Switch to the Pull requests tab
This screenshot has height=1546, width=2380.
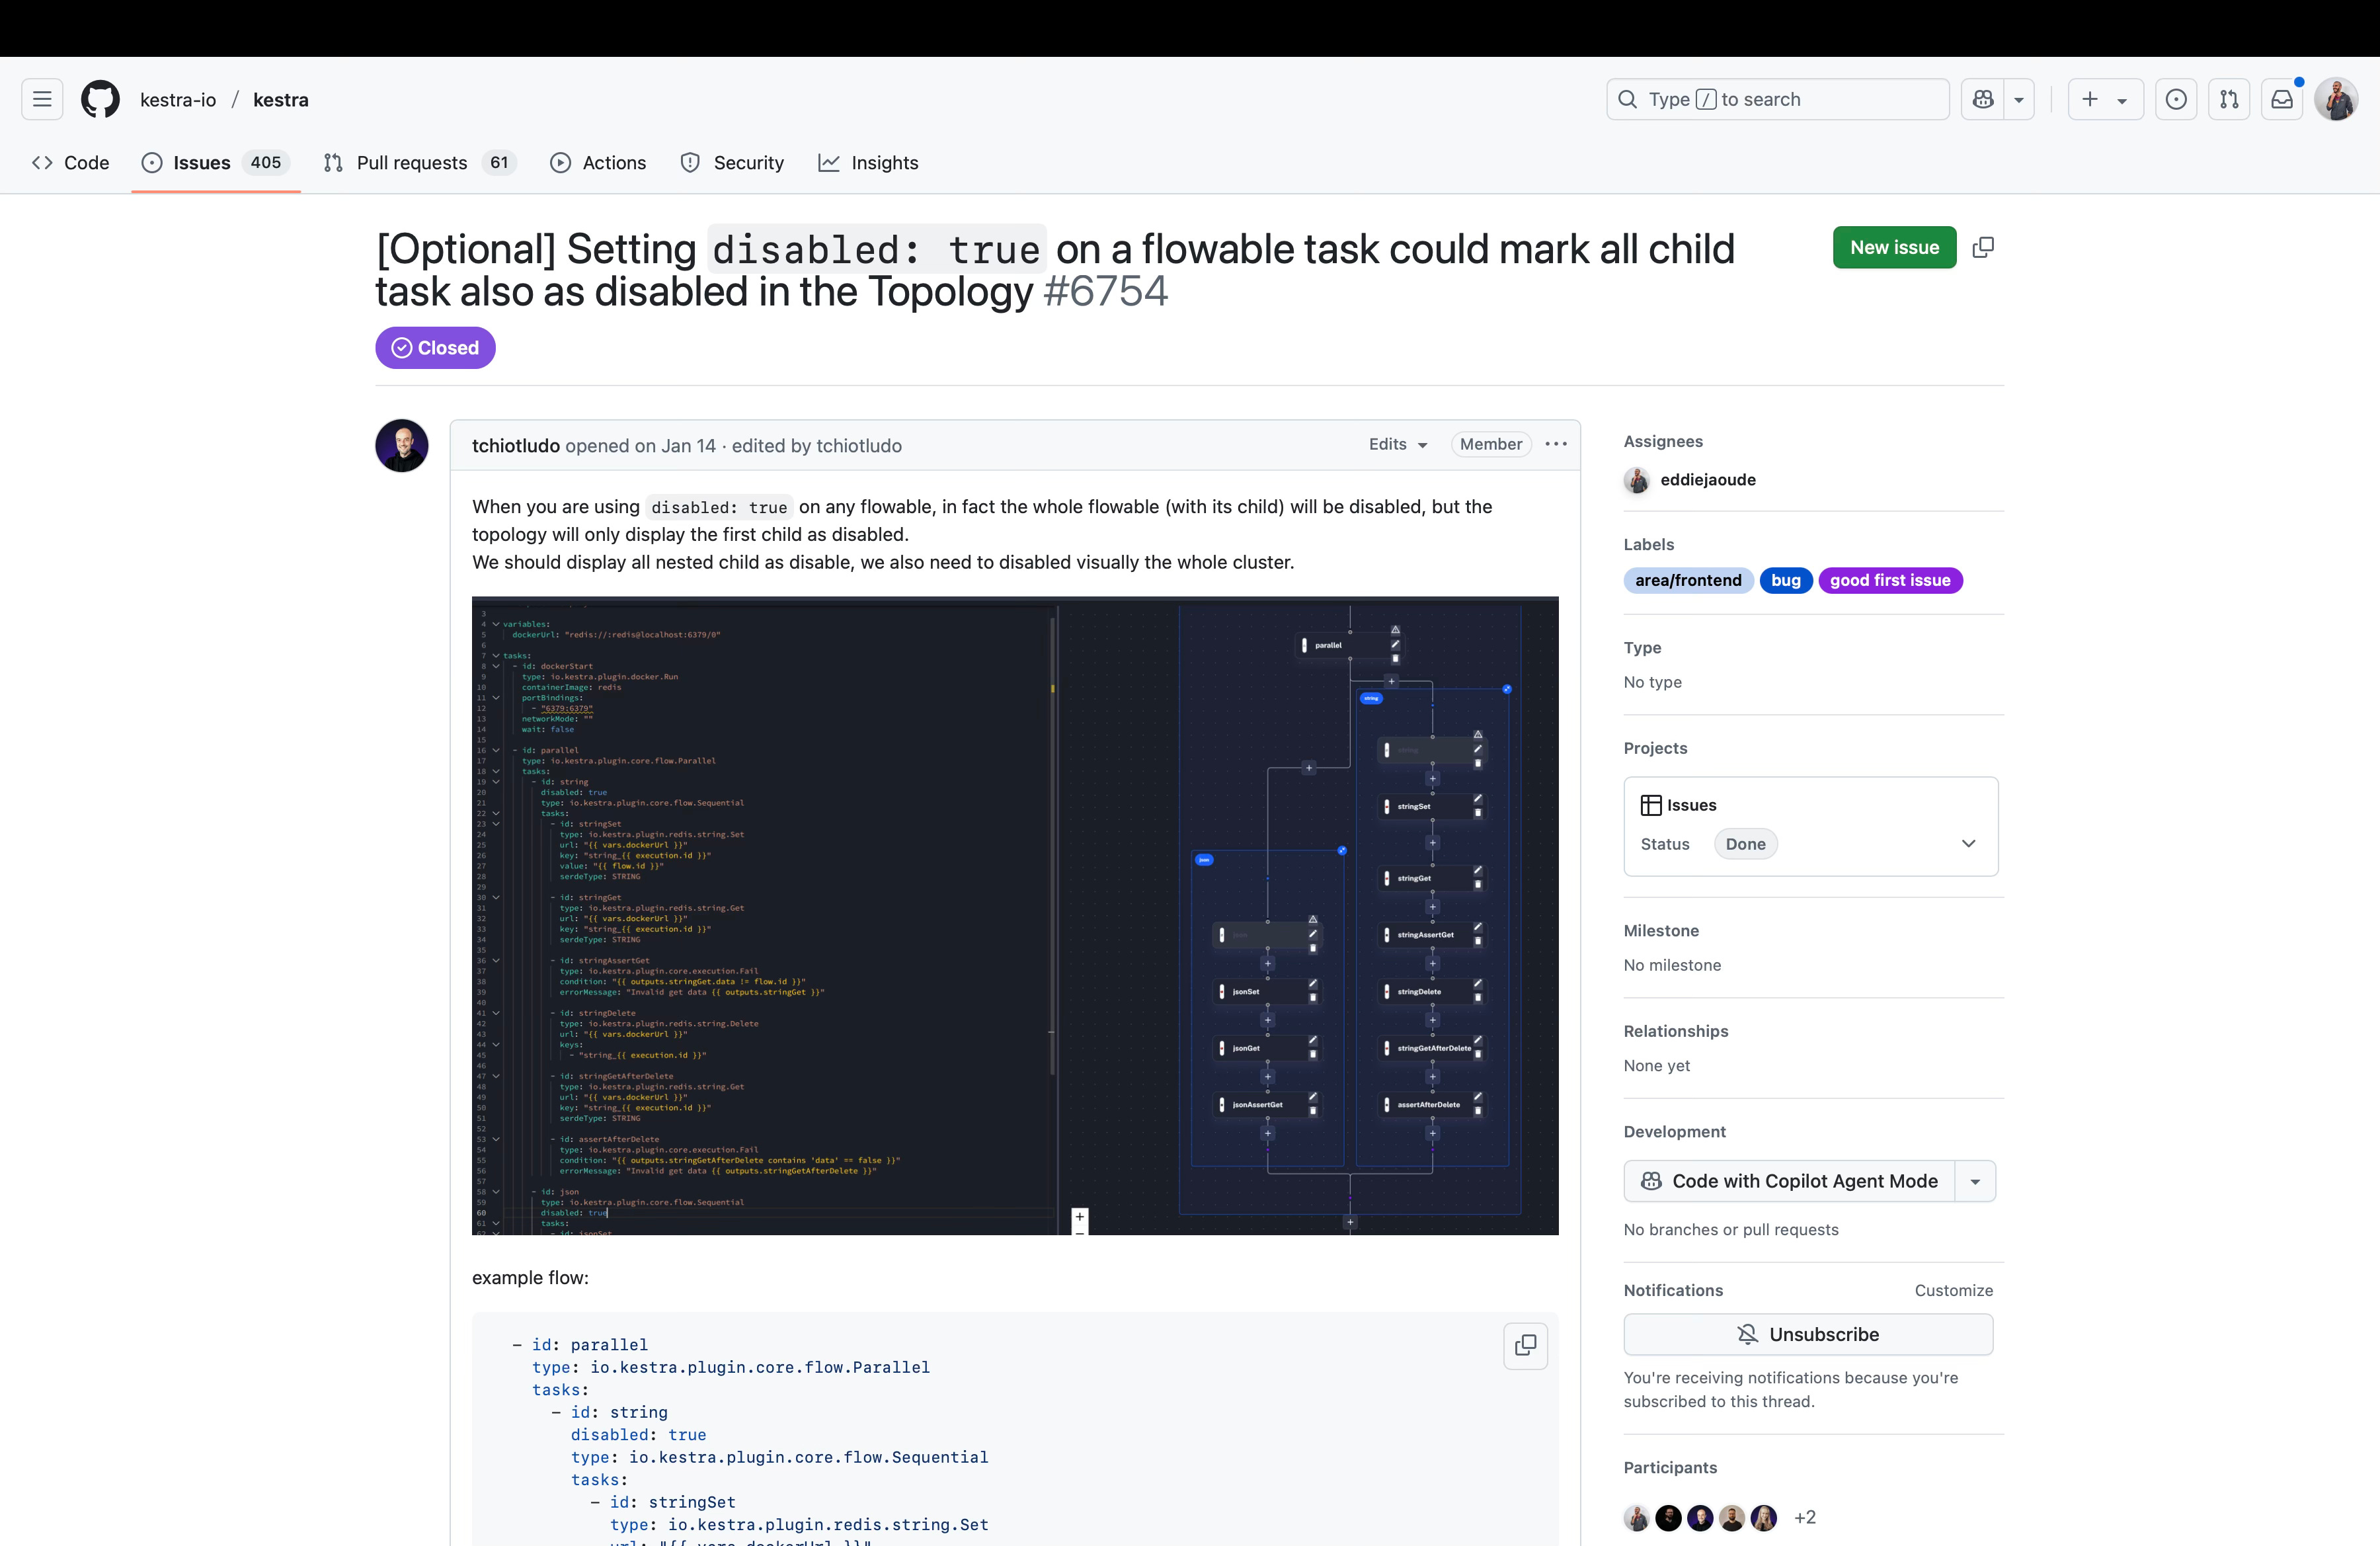pyautogui.click(x=419, y=162)
